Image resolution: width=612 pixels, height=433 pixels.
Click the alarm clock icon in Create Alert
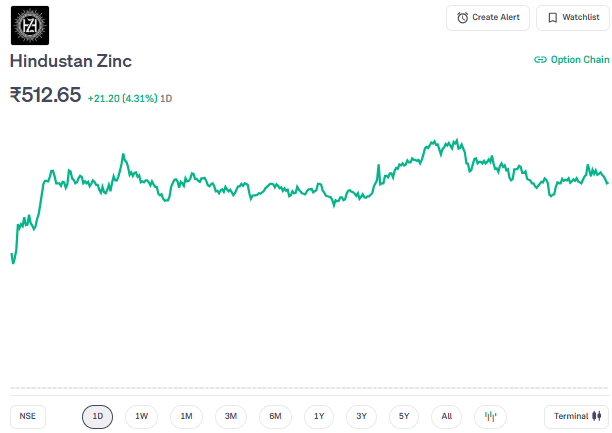click(x=462, y=18)
